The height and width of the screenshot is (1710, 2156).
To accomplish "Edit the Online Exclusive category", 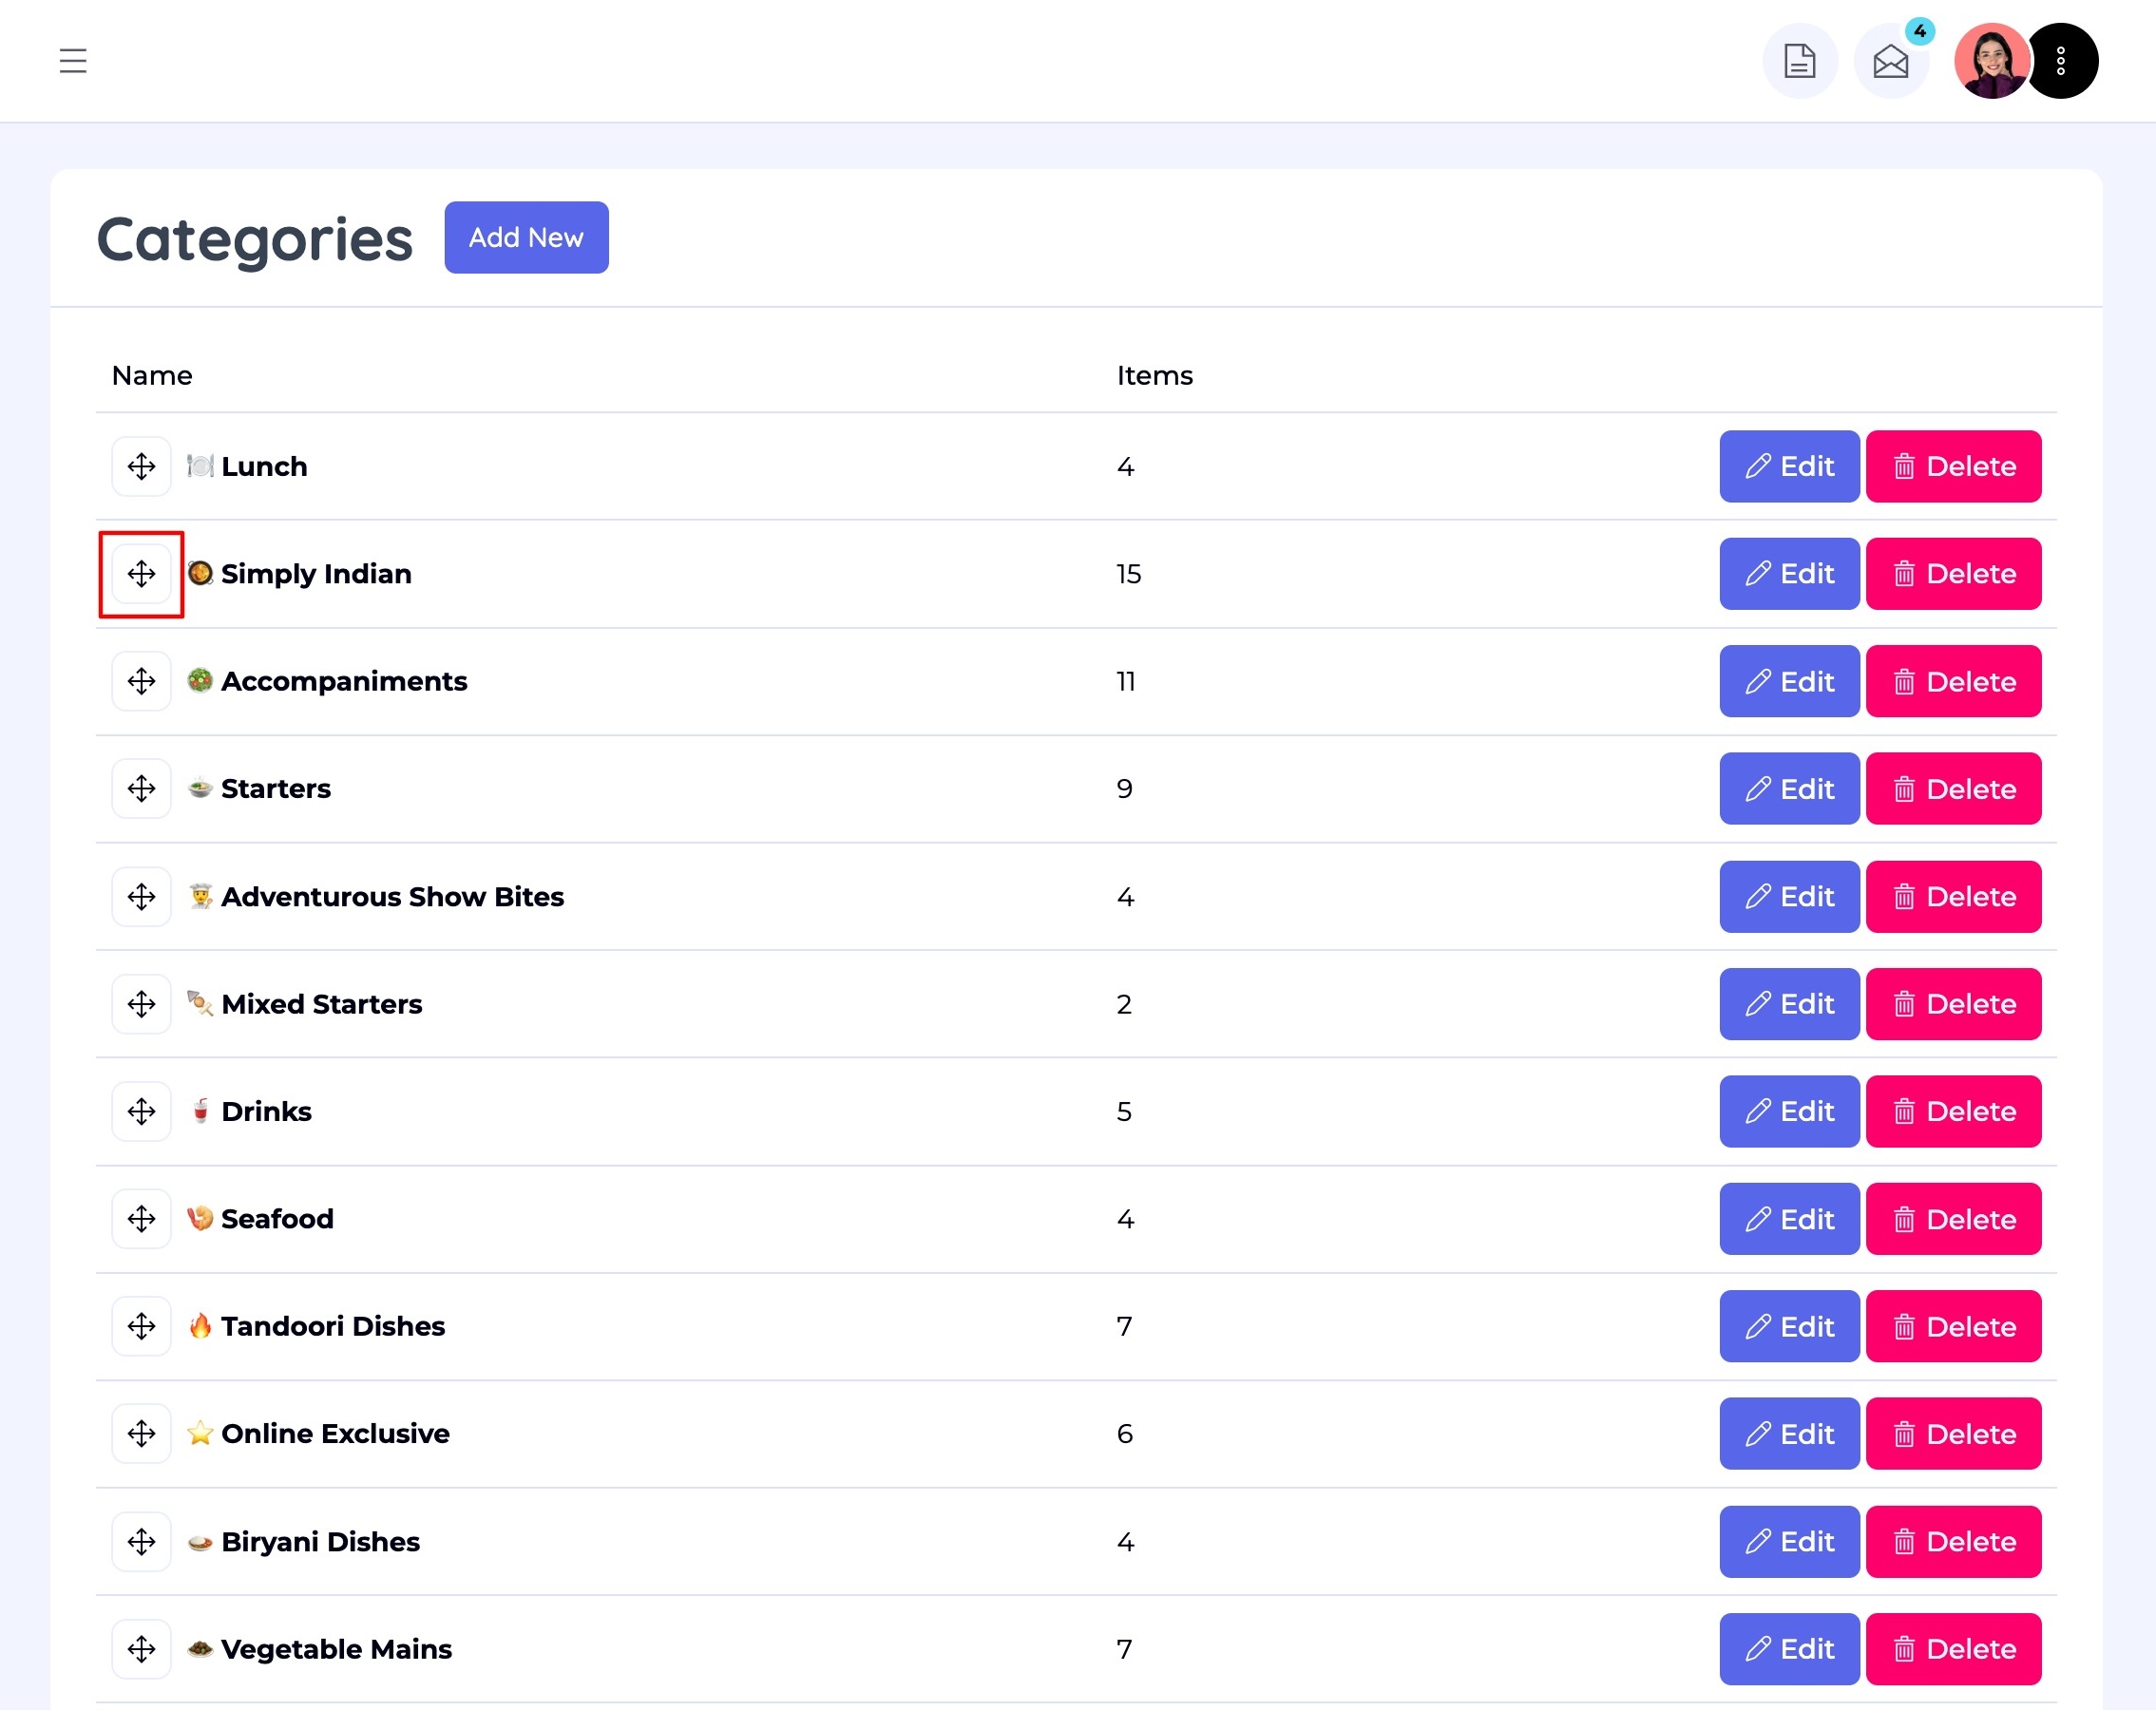I will point(1789,1434).
